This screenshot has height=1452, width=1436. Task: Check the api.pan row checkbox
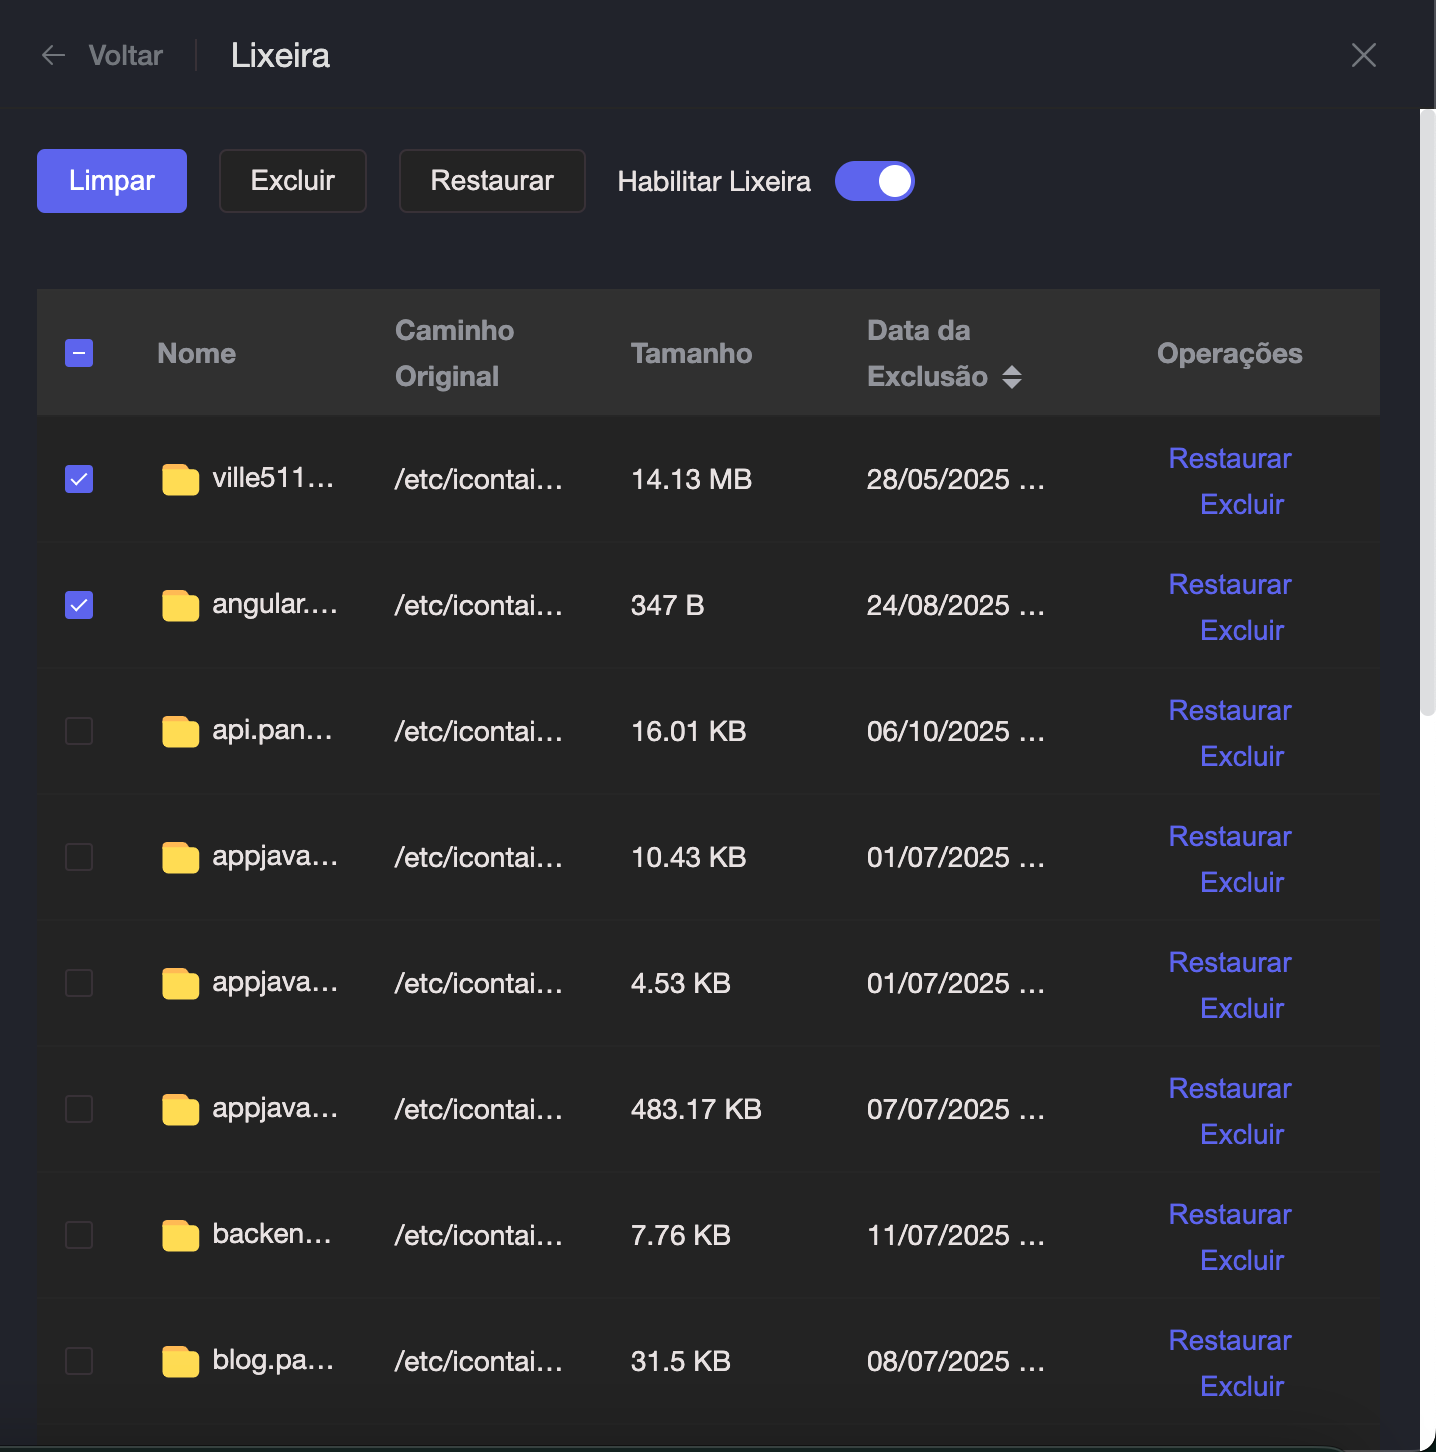coord(79,731)
